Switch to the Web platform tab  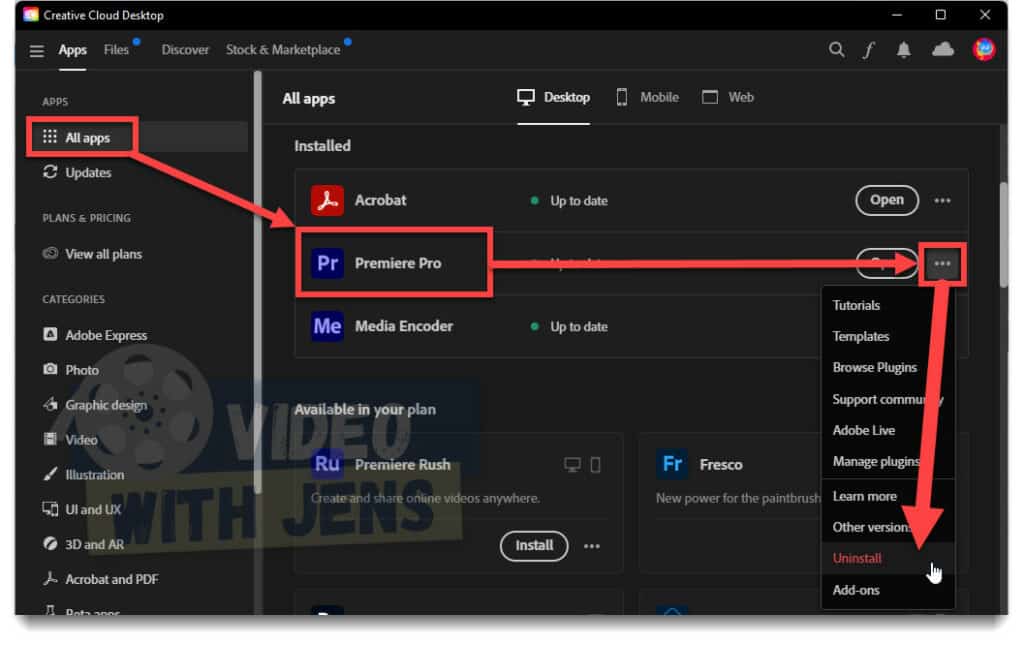pos(728,97)
